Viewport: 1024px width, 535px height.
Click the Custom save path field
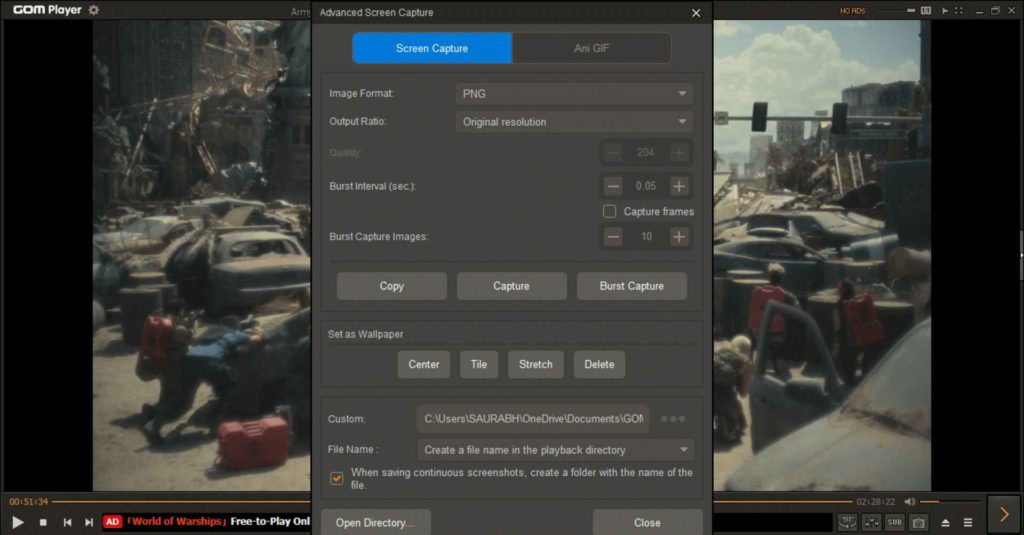pos(533,419)
